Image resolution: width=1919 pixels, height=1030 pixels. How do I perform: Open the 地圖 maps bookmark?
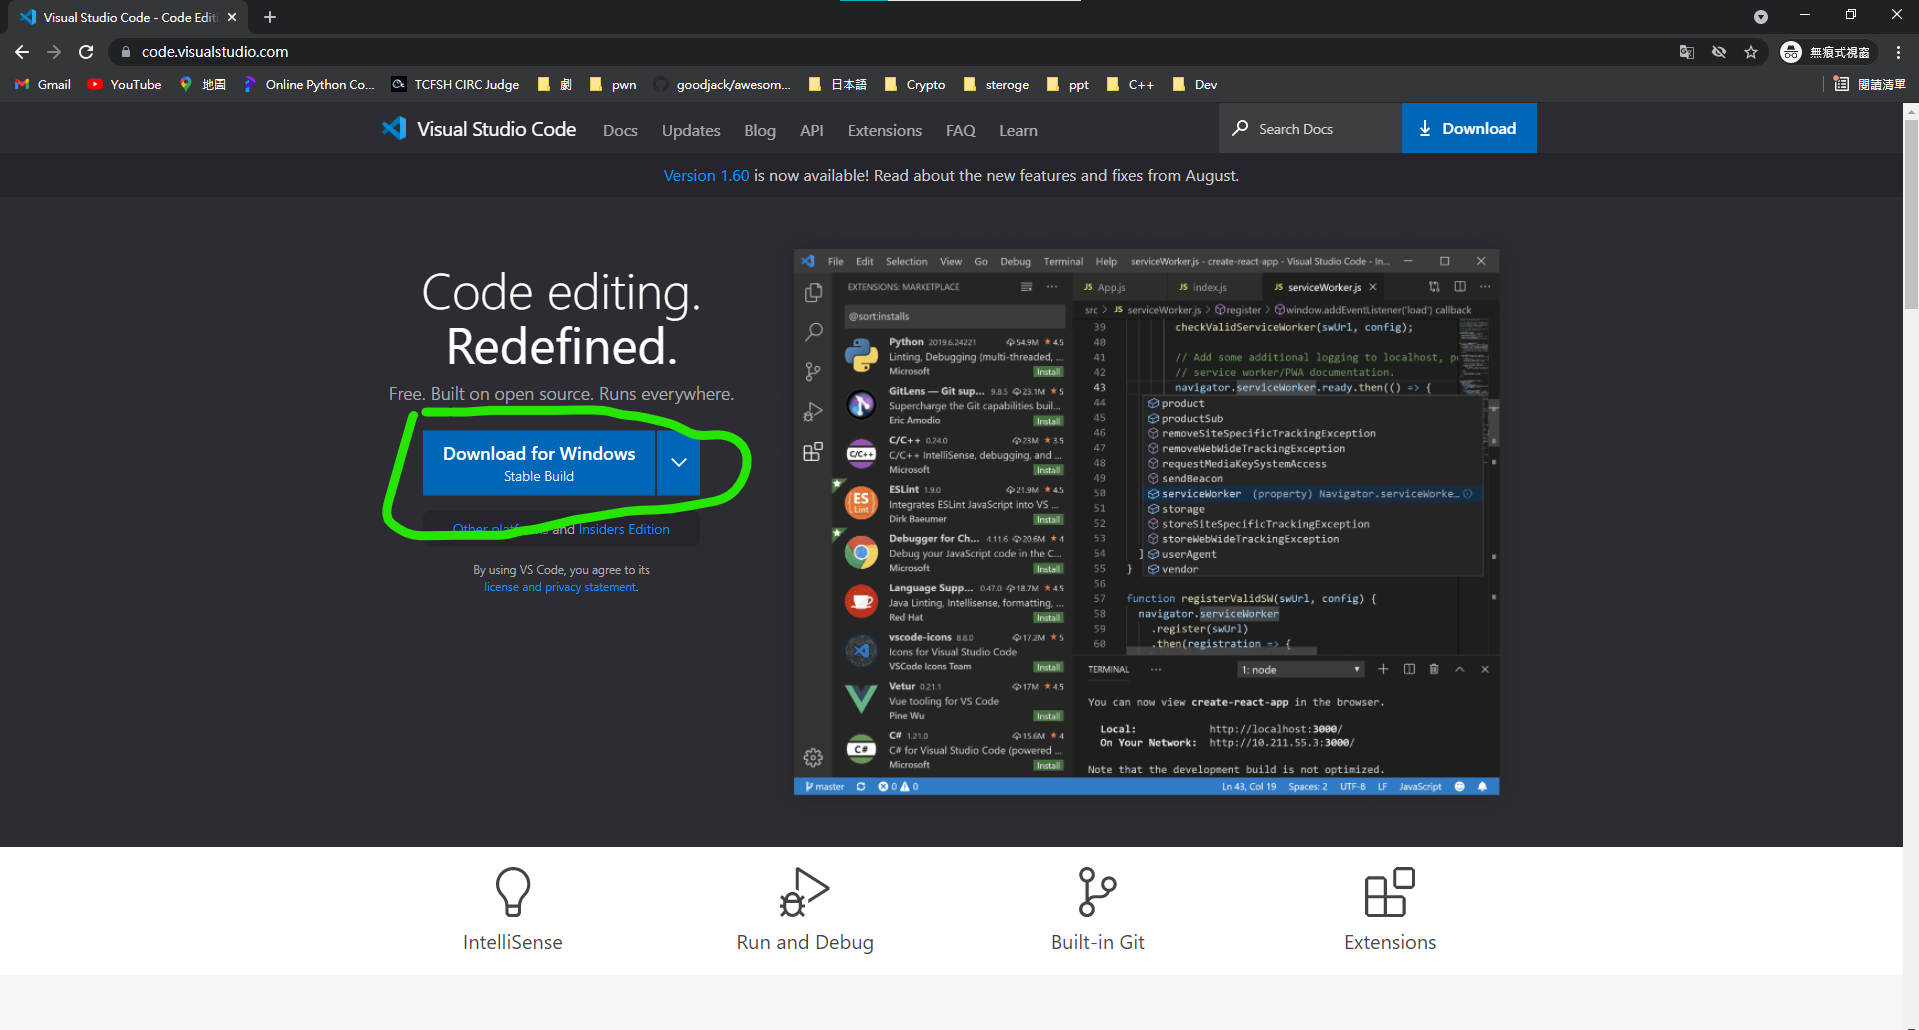click(203, 85)
